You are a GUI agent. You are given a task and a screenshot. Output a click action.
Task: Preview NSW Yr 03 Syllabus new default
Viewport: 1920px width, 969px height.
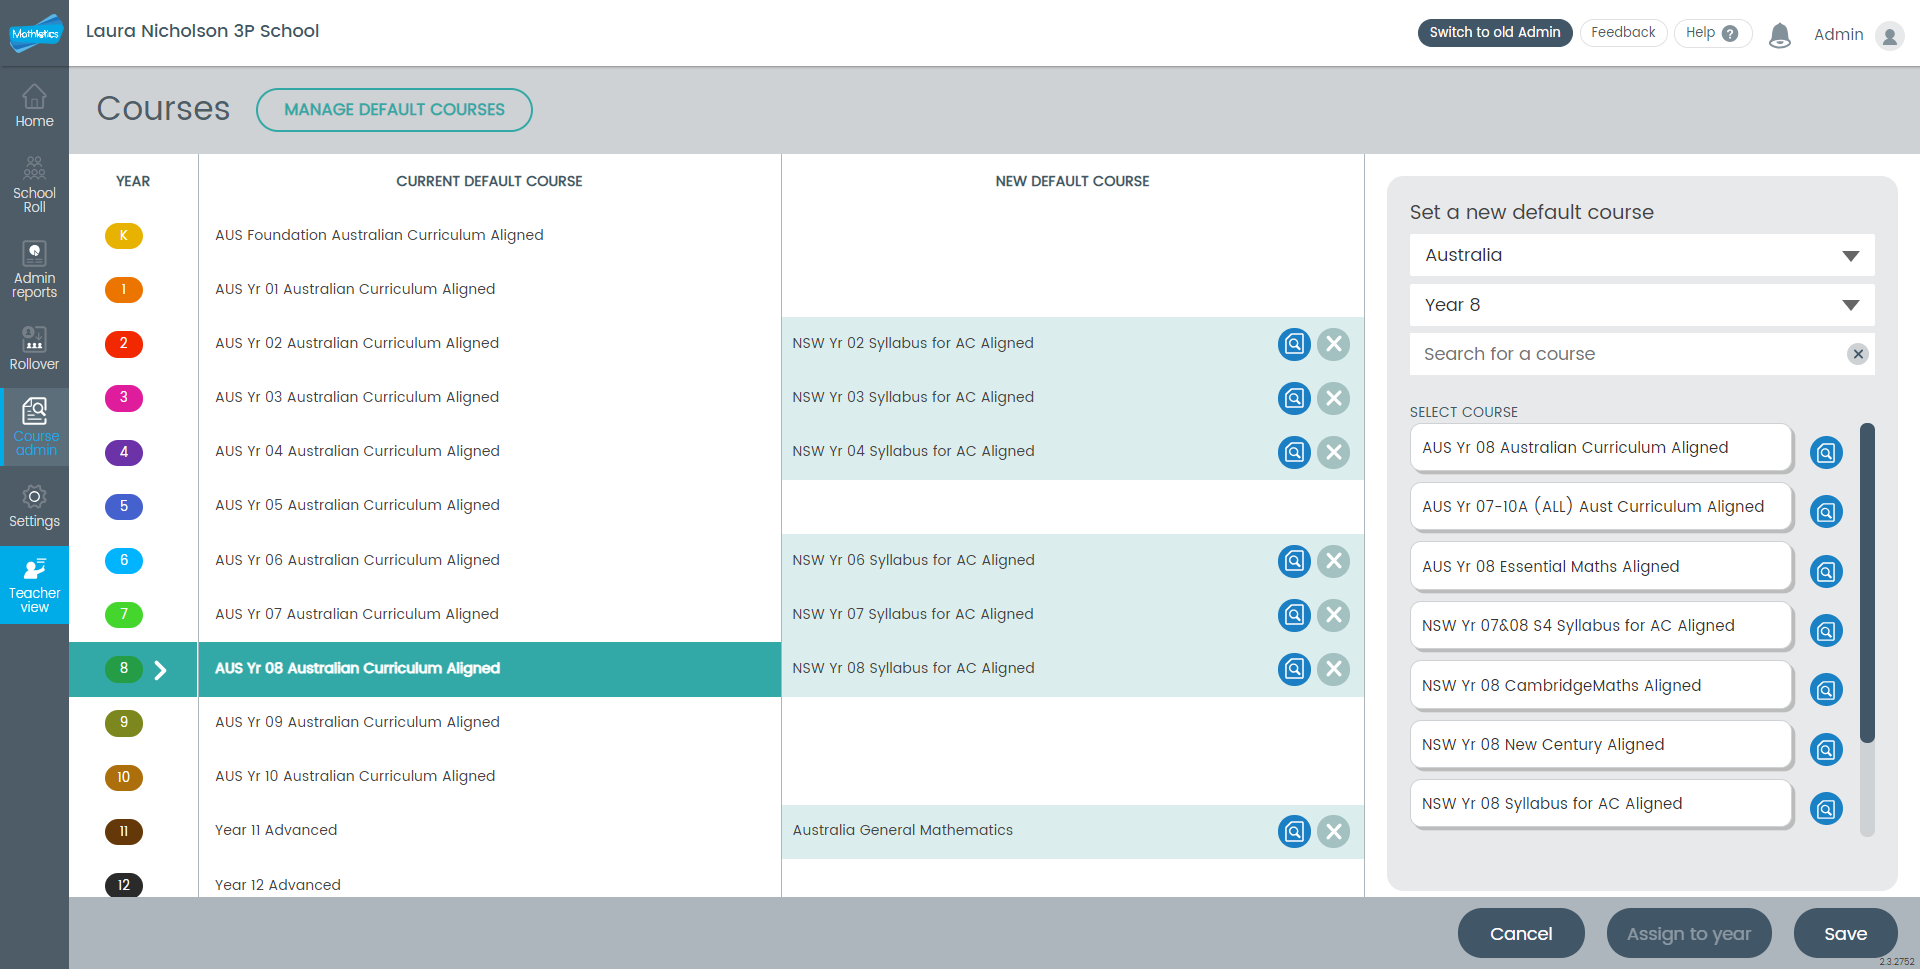[x=1294, y=398]
